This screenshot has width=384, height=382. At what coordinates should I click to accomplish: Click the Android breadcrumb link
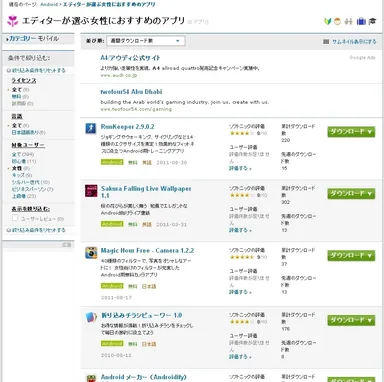coord(49,5)
